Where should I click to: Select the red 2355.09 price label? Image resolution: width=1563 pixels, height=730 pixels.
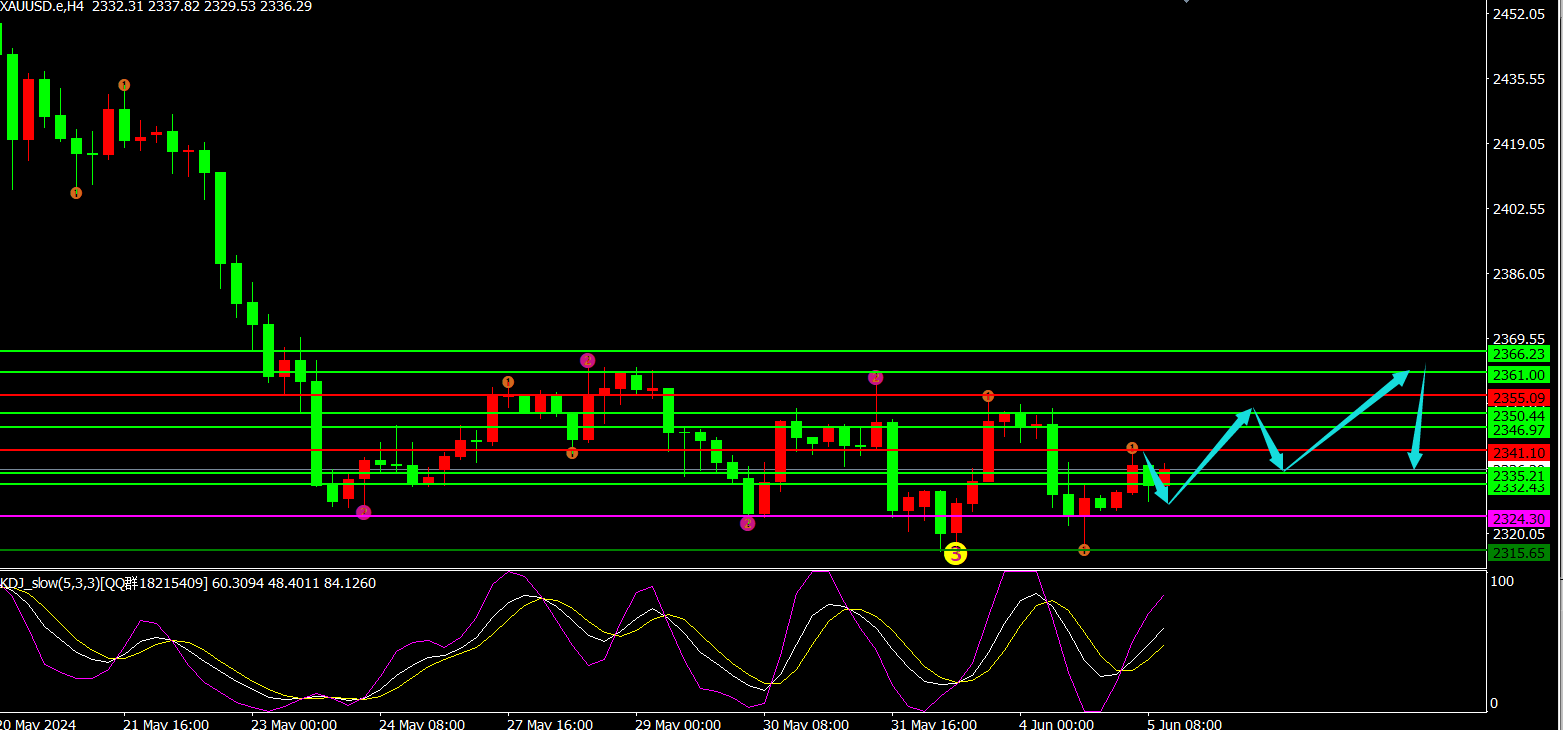point(1519,397)
